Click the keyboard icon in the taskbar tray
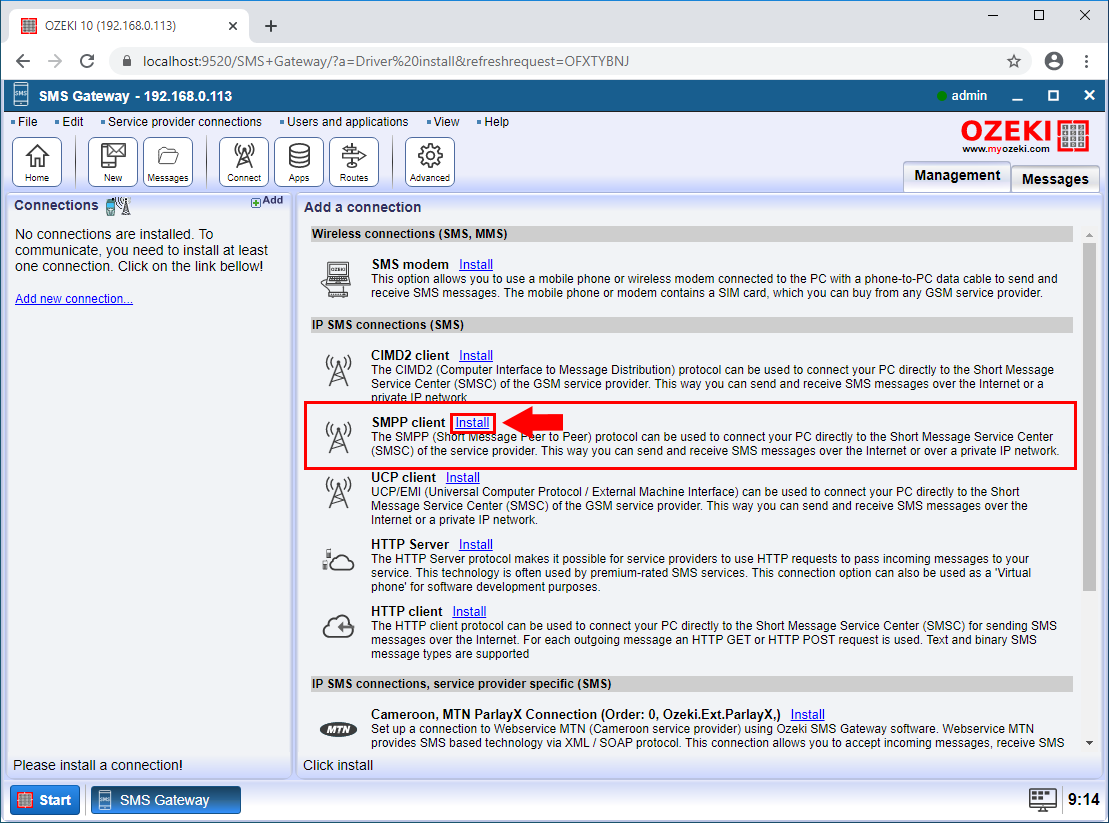Image resolution: width=1109 pixels, height=823 pixels. tap(1043, 799)
